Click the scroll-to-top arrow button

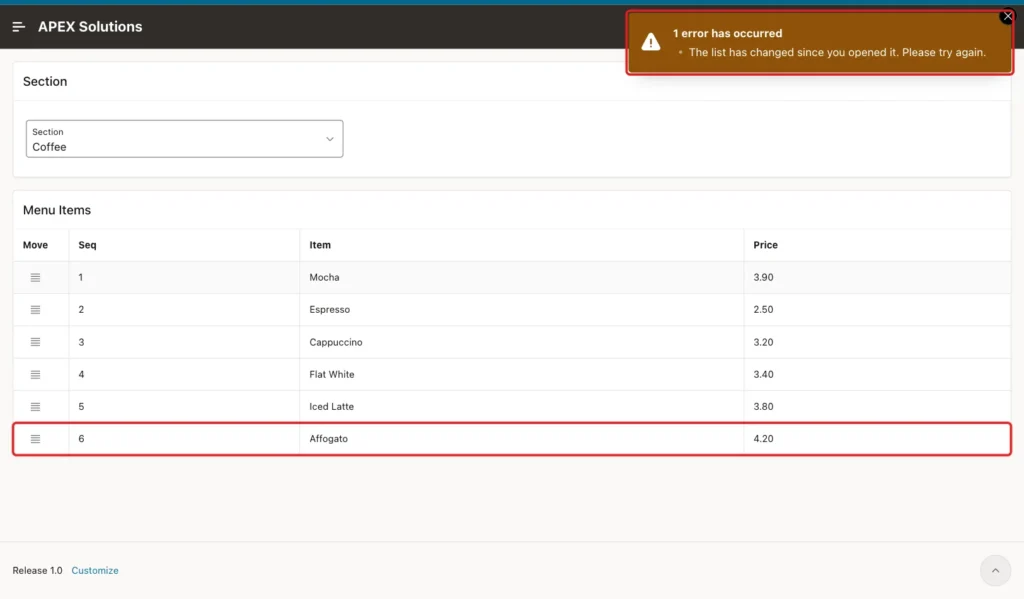[x=995, y=570]
